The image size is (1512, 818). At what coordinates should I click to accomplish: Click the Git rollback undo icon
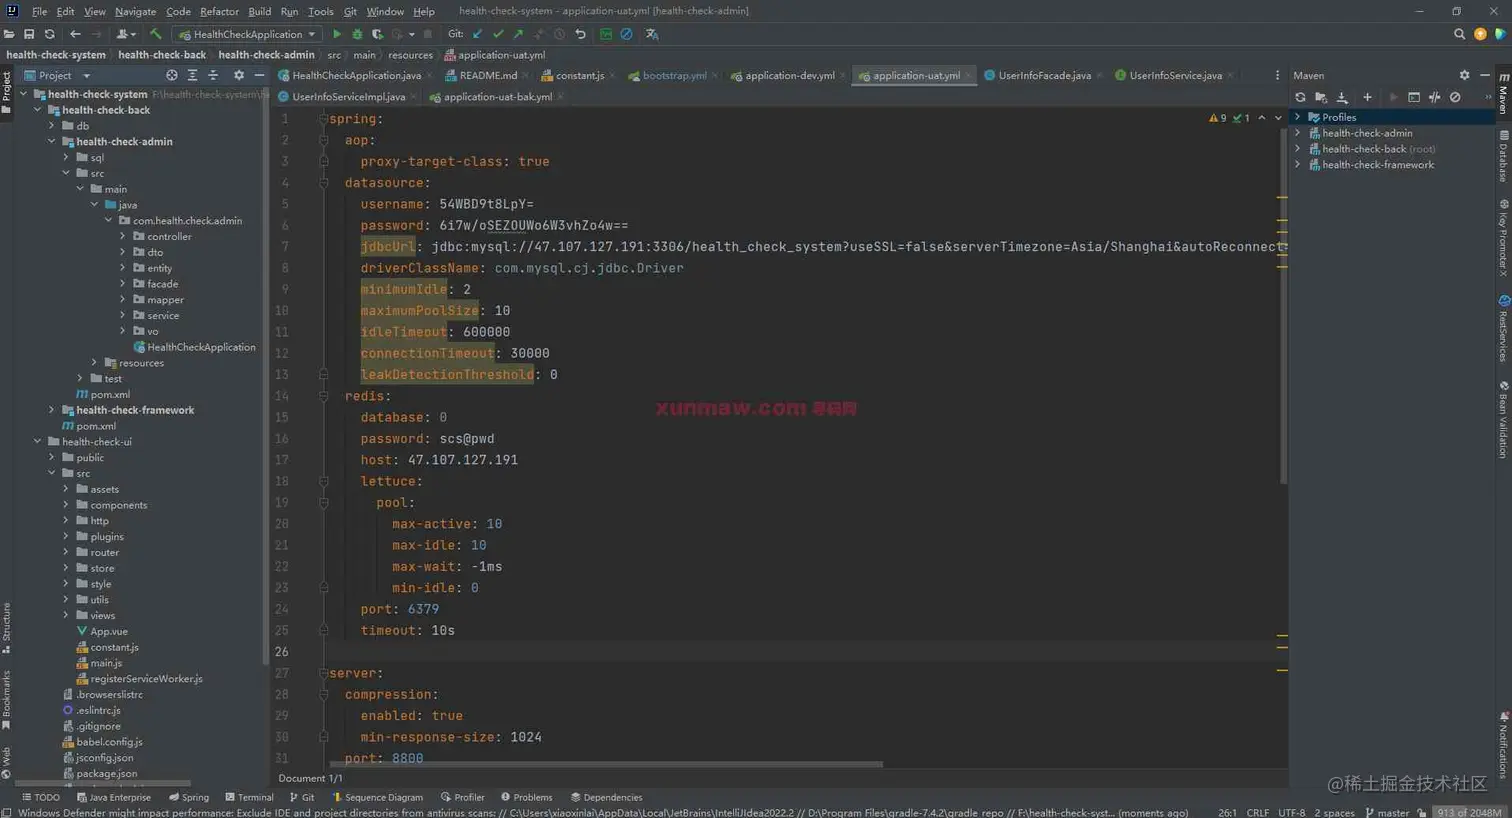click(580, 34)
